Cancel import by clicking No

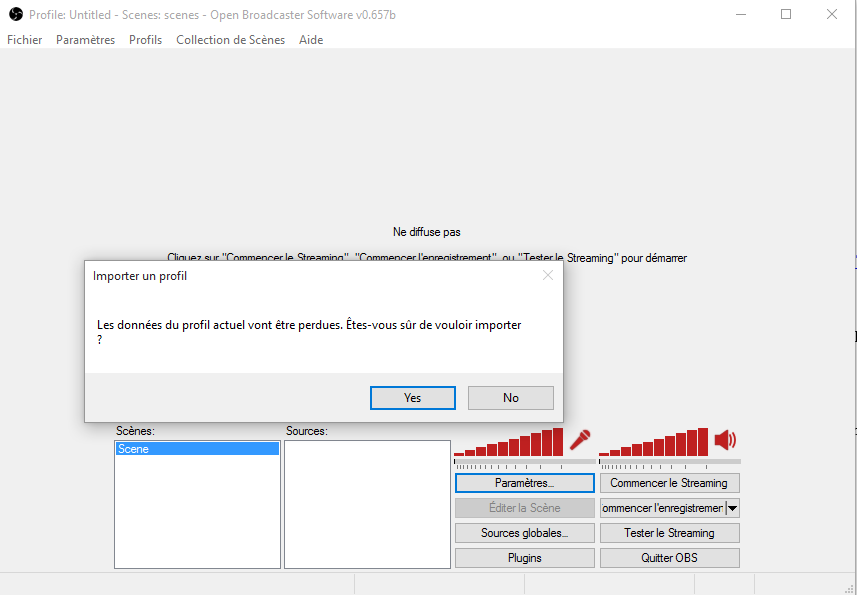click(510, 398)
